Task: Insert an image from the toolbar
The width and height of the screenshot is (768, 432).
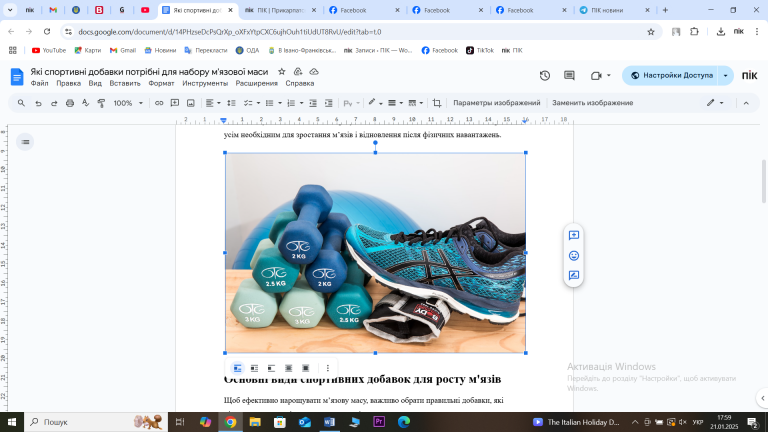Action: click(x=191, y=103)
